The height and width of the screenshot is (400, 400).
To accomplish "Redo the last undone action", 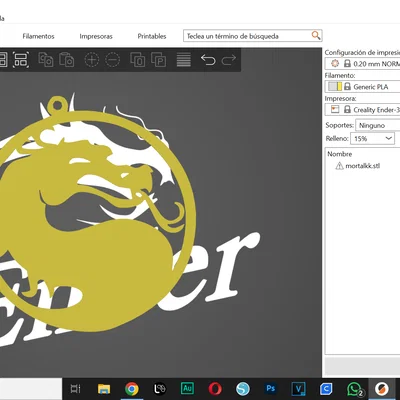I will pos(229,60).
